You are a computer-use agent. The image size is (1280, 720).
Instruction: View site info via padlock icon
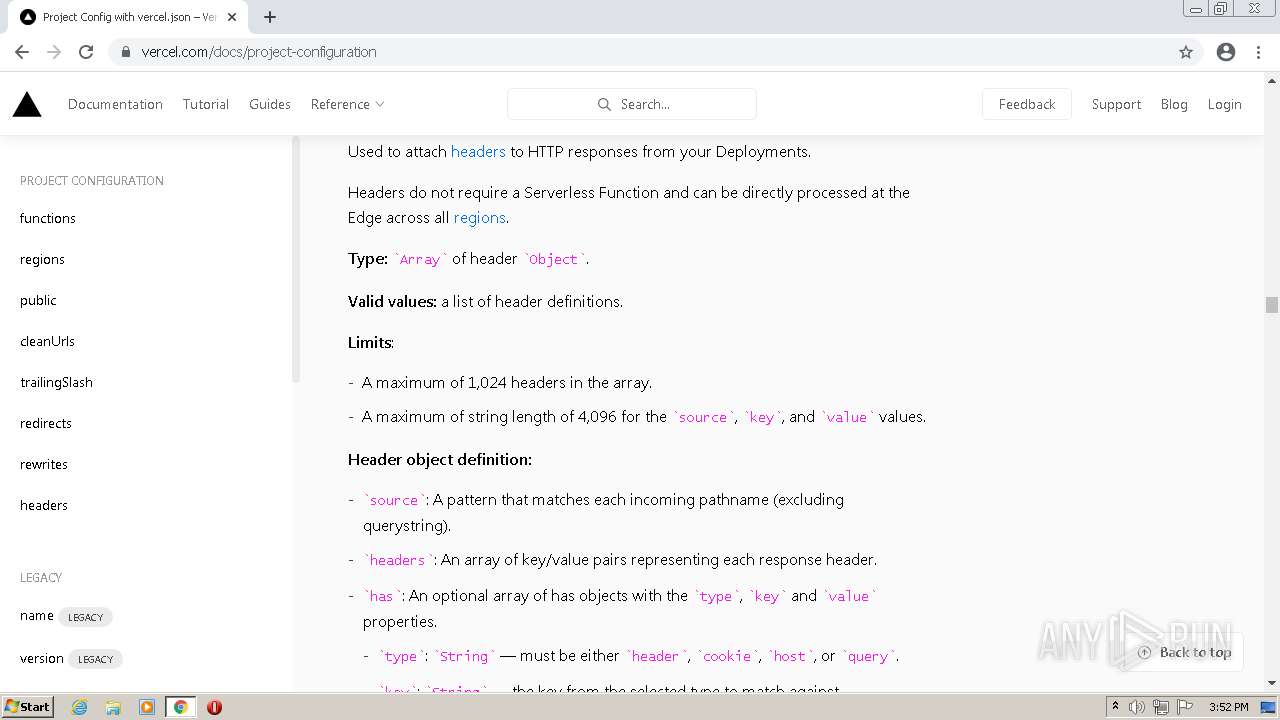coord(125,52)
